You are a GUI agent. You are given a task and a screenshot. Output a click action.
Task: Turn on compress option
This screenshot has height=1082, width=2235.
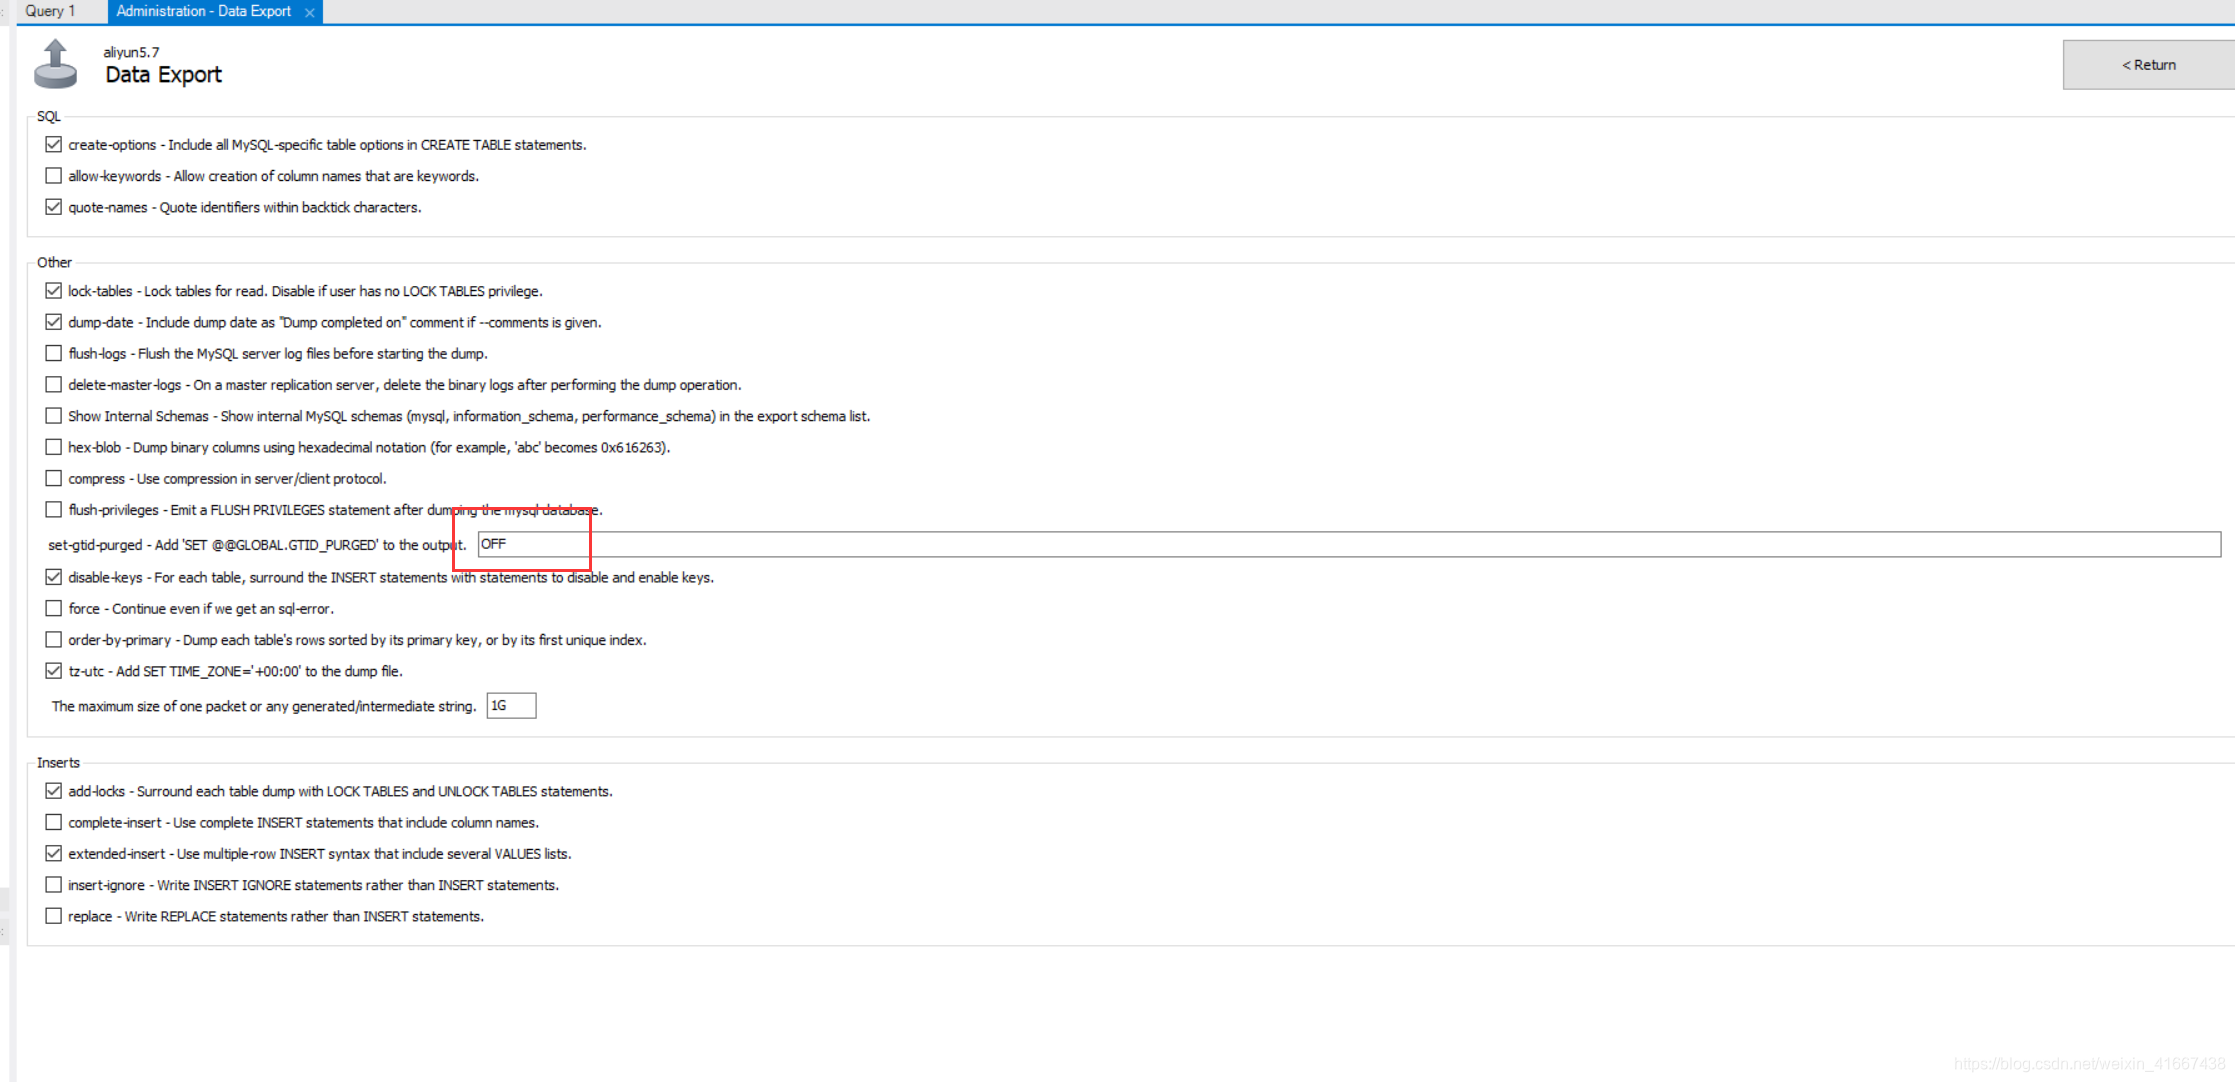coord(54,478)
